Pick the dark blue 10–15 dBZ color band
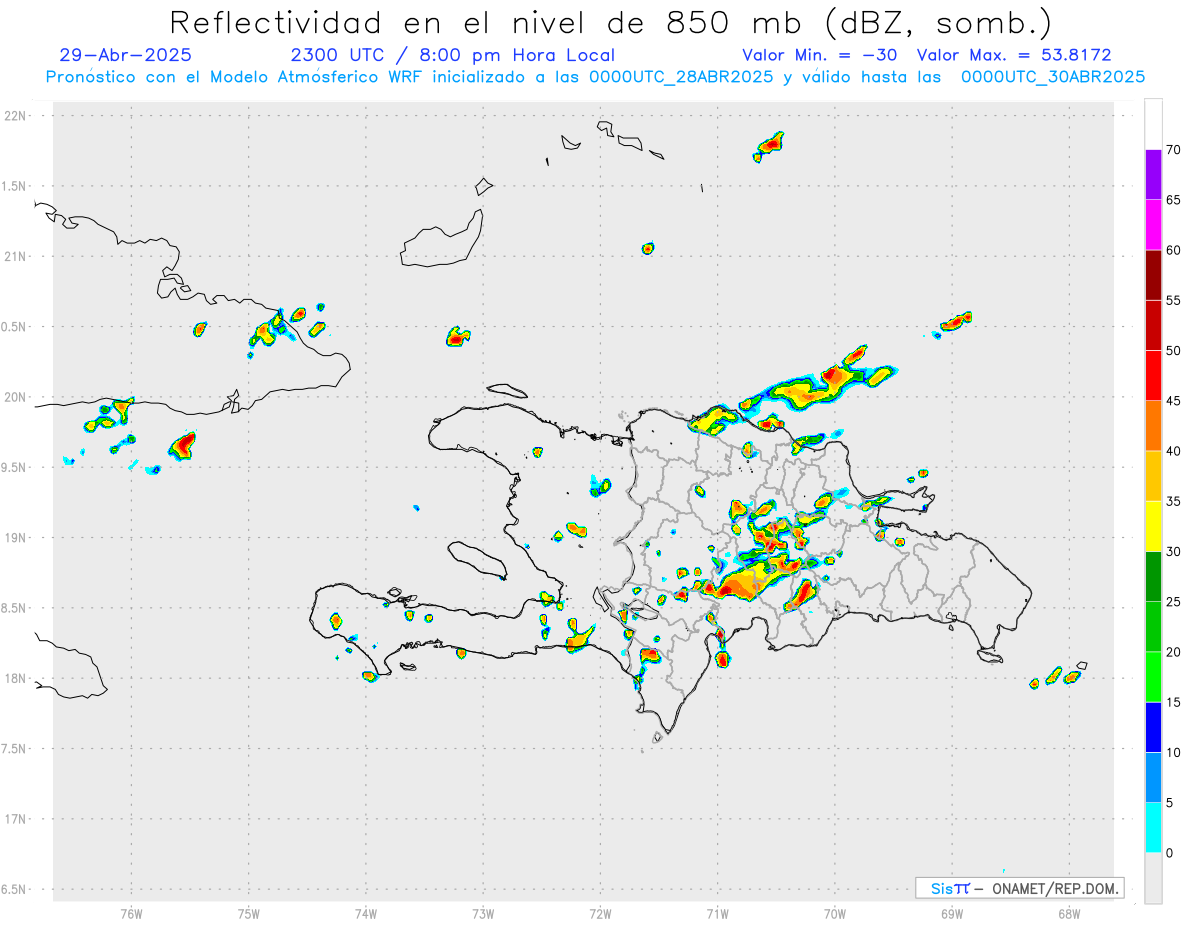This screenshot has width=1200, height=927. [1153, 727]
